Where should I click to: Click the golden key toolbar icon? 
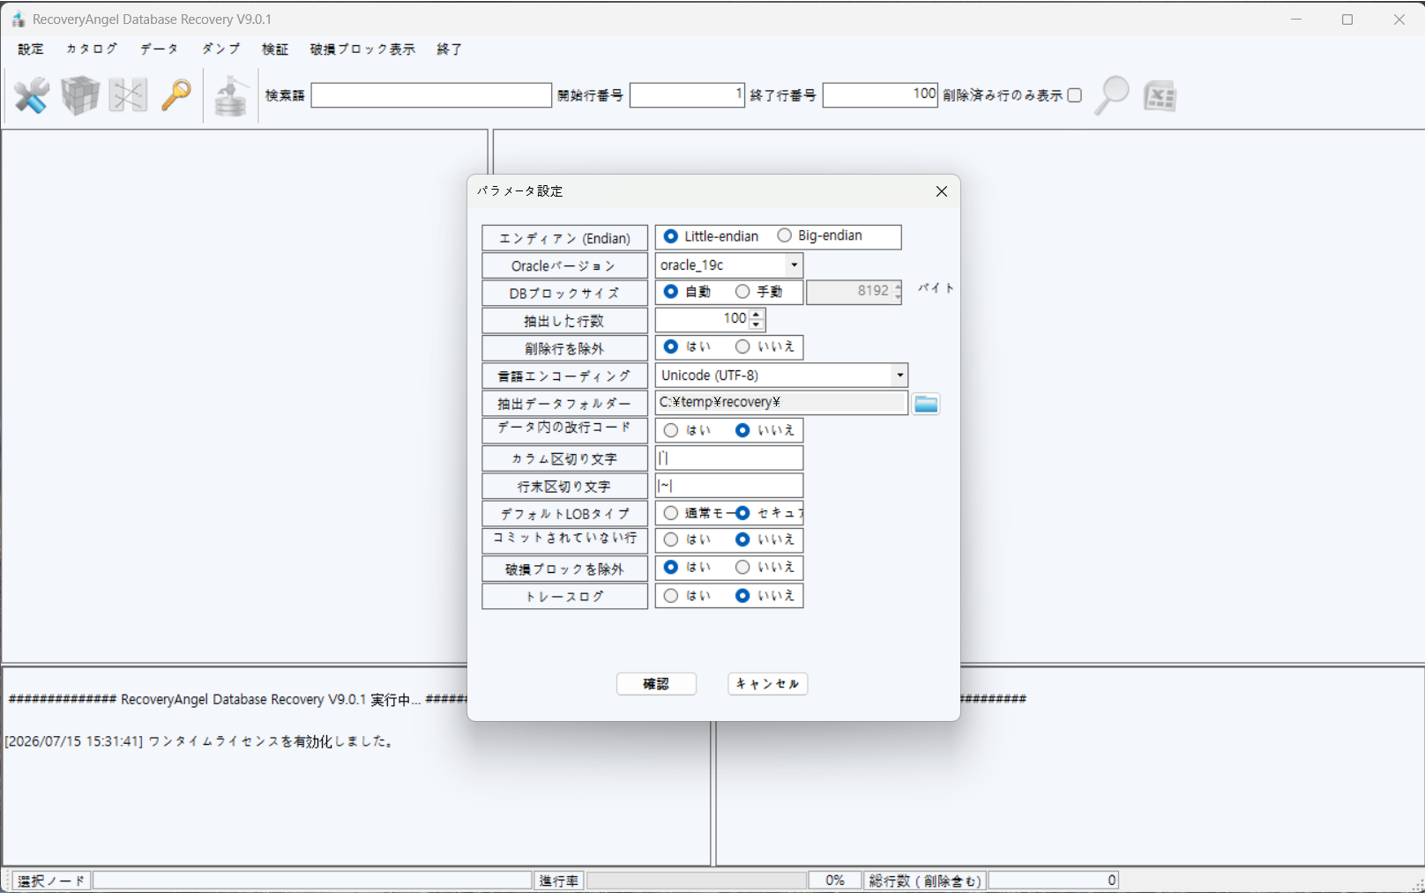176,96
